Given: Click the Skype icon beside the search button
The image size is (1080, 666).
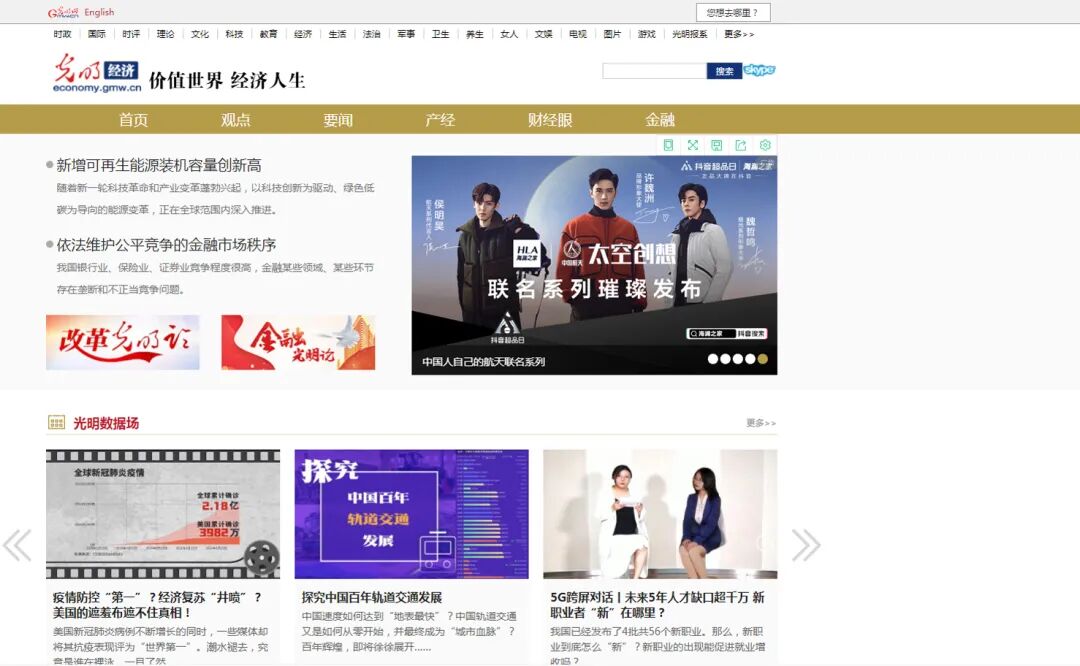Looking at the screenshot, I should click(759, 70).
